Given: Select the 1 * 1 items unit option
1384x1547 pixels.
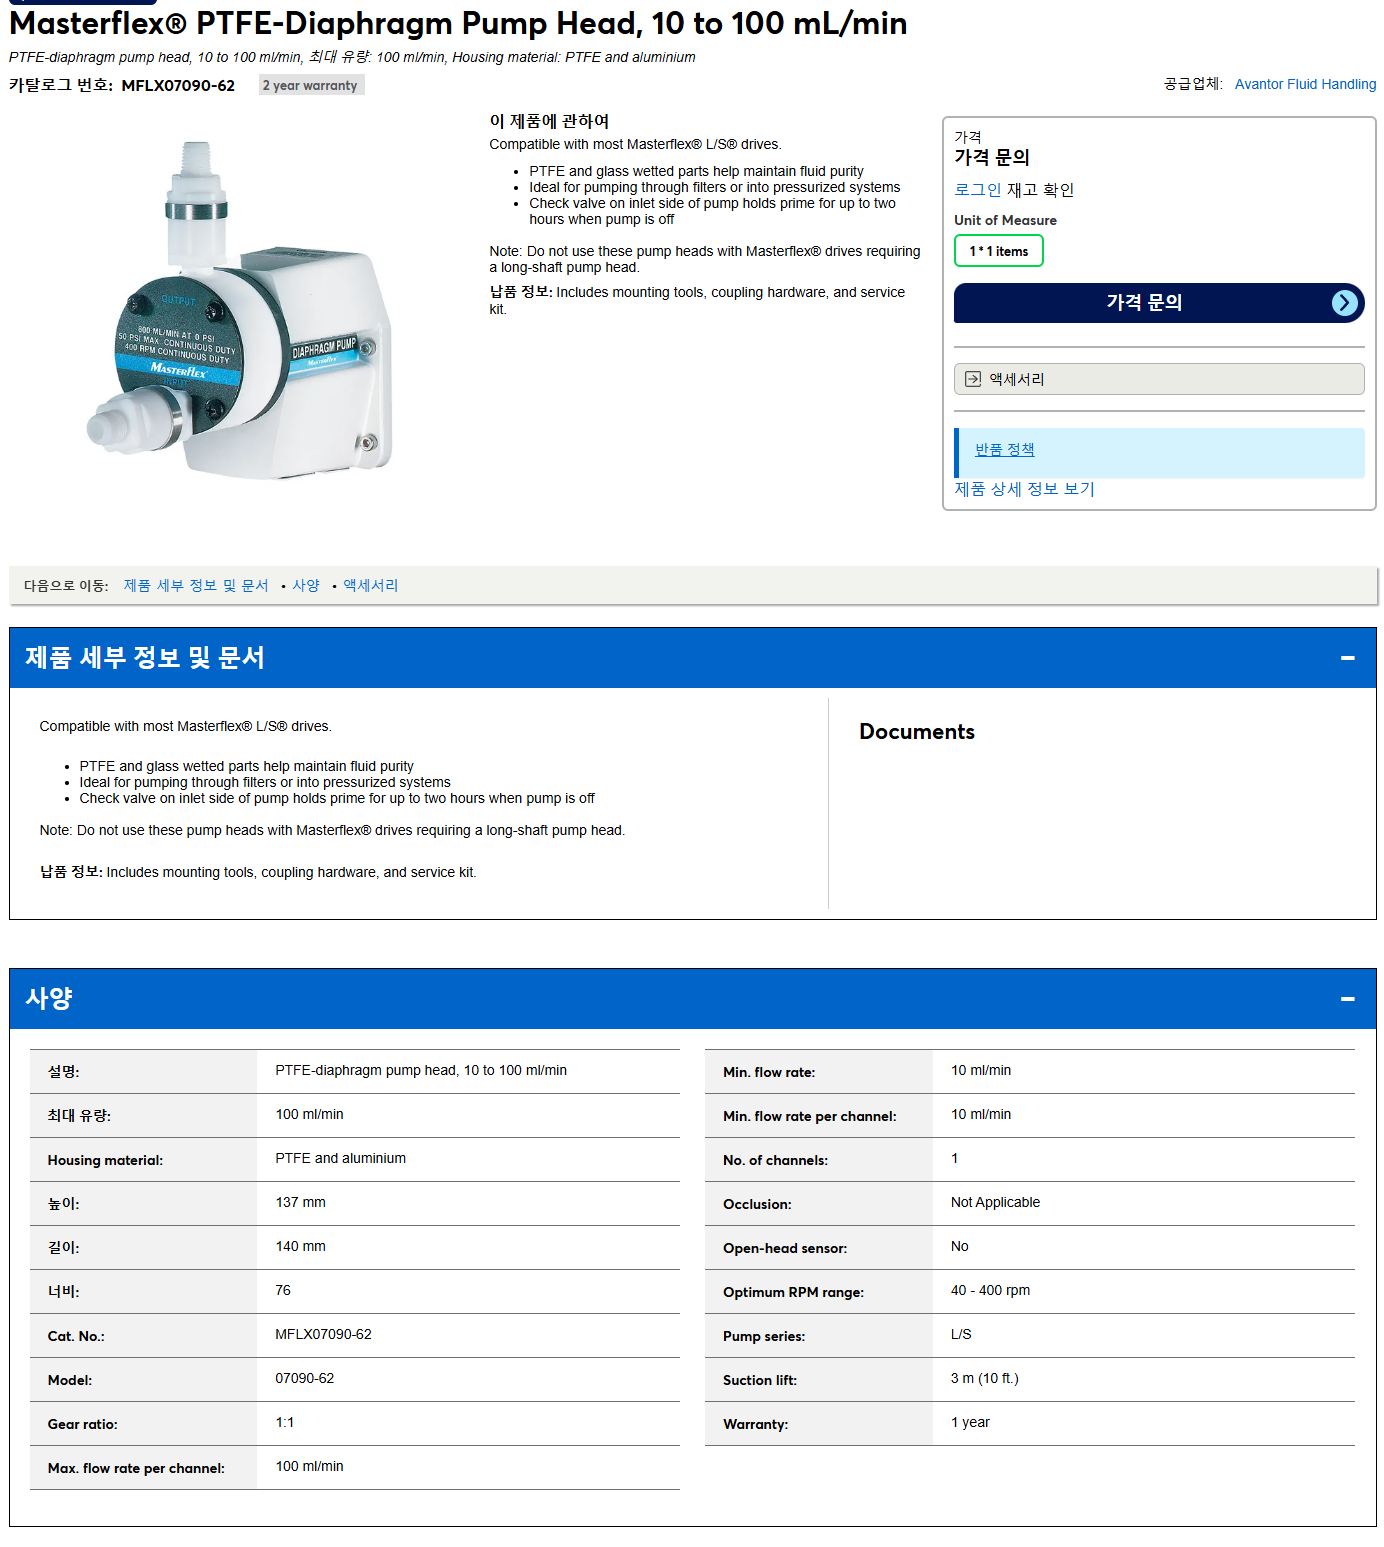Looking at the screenshot, I should pos(999,251).
